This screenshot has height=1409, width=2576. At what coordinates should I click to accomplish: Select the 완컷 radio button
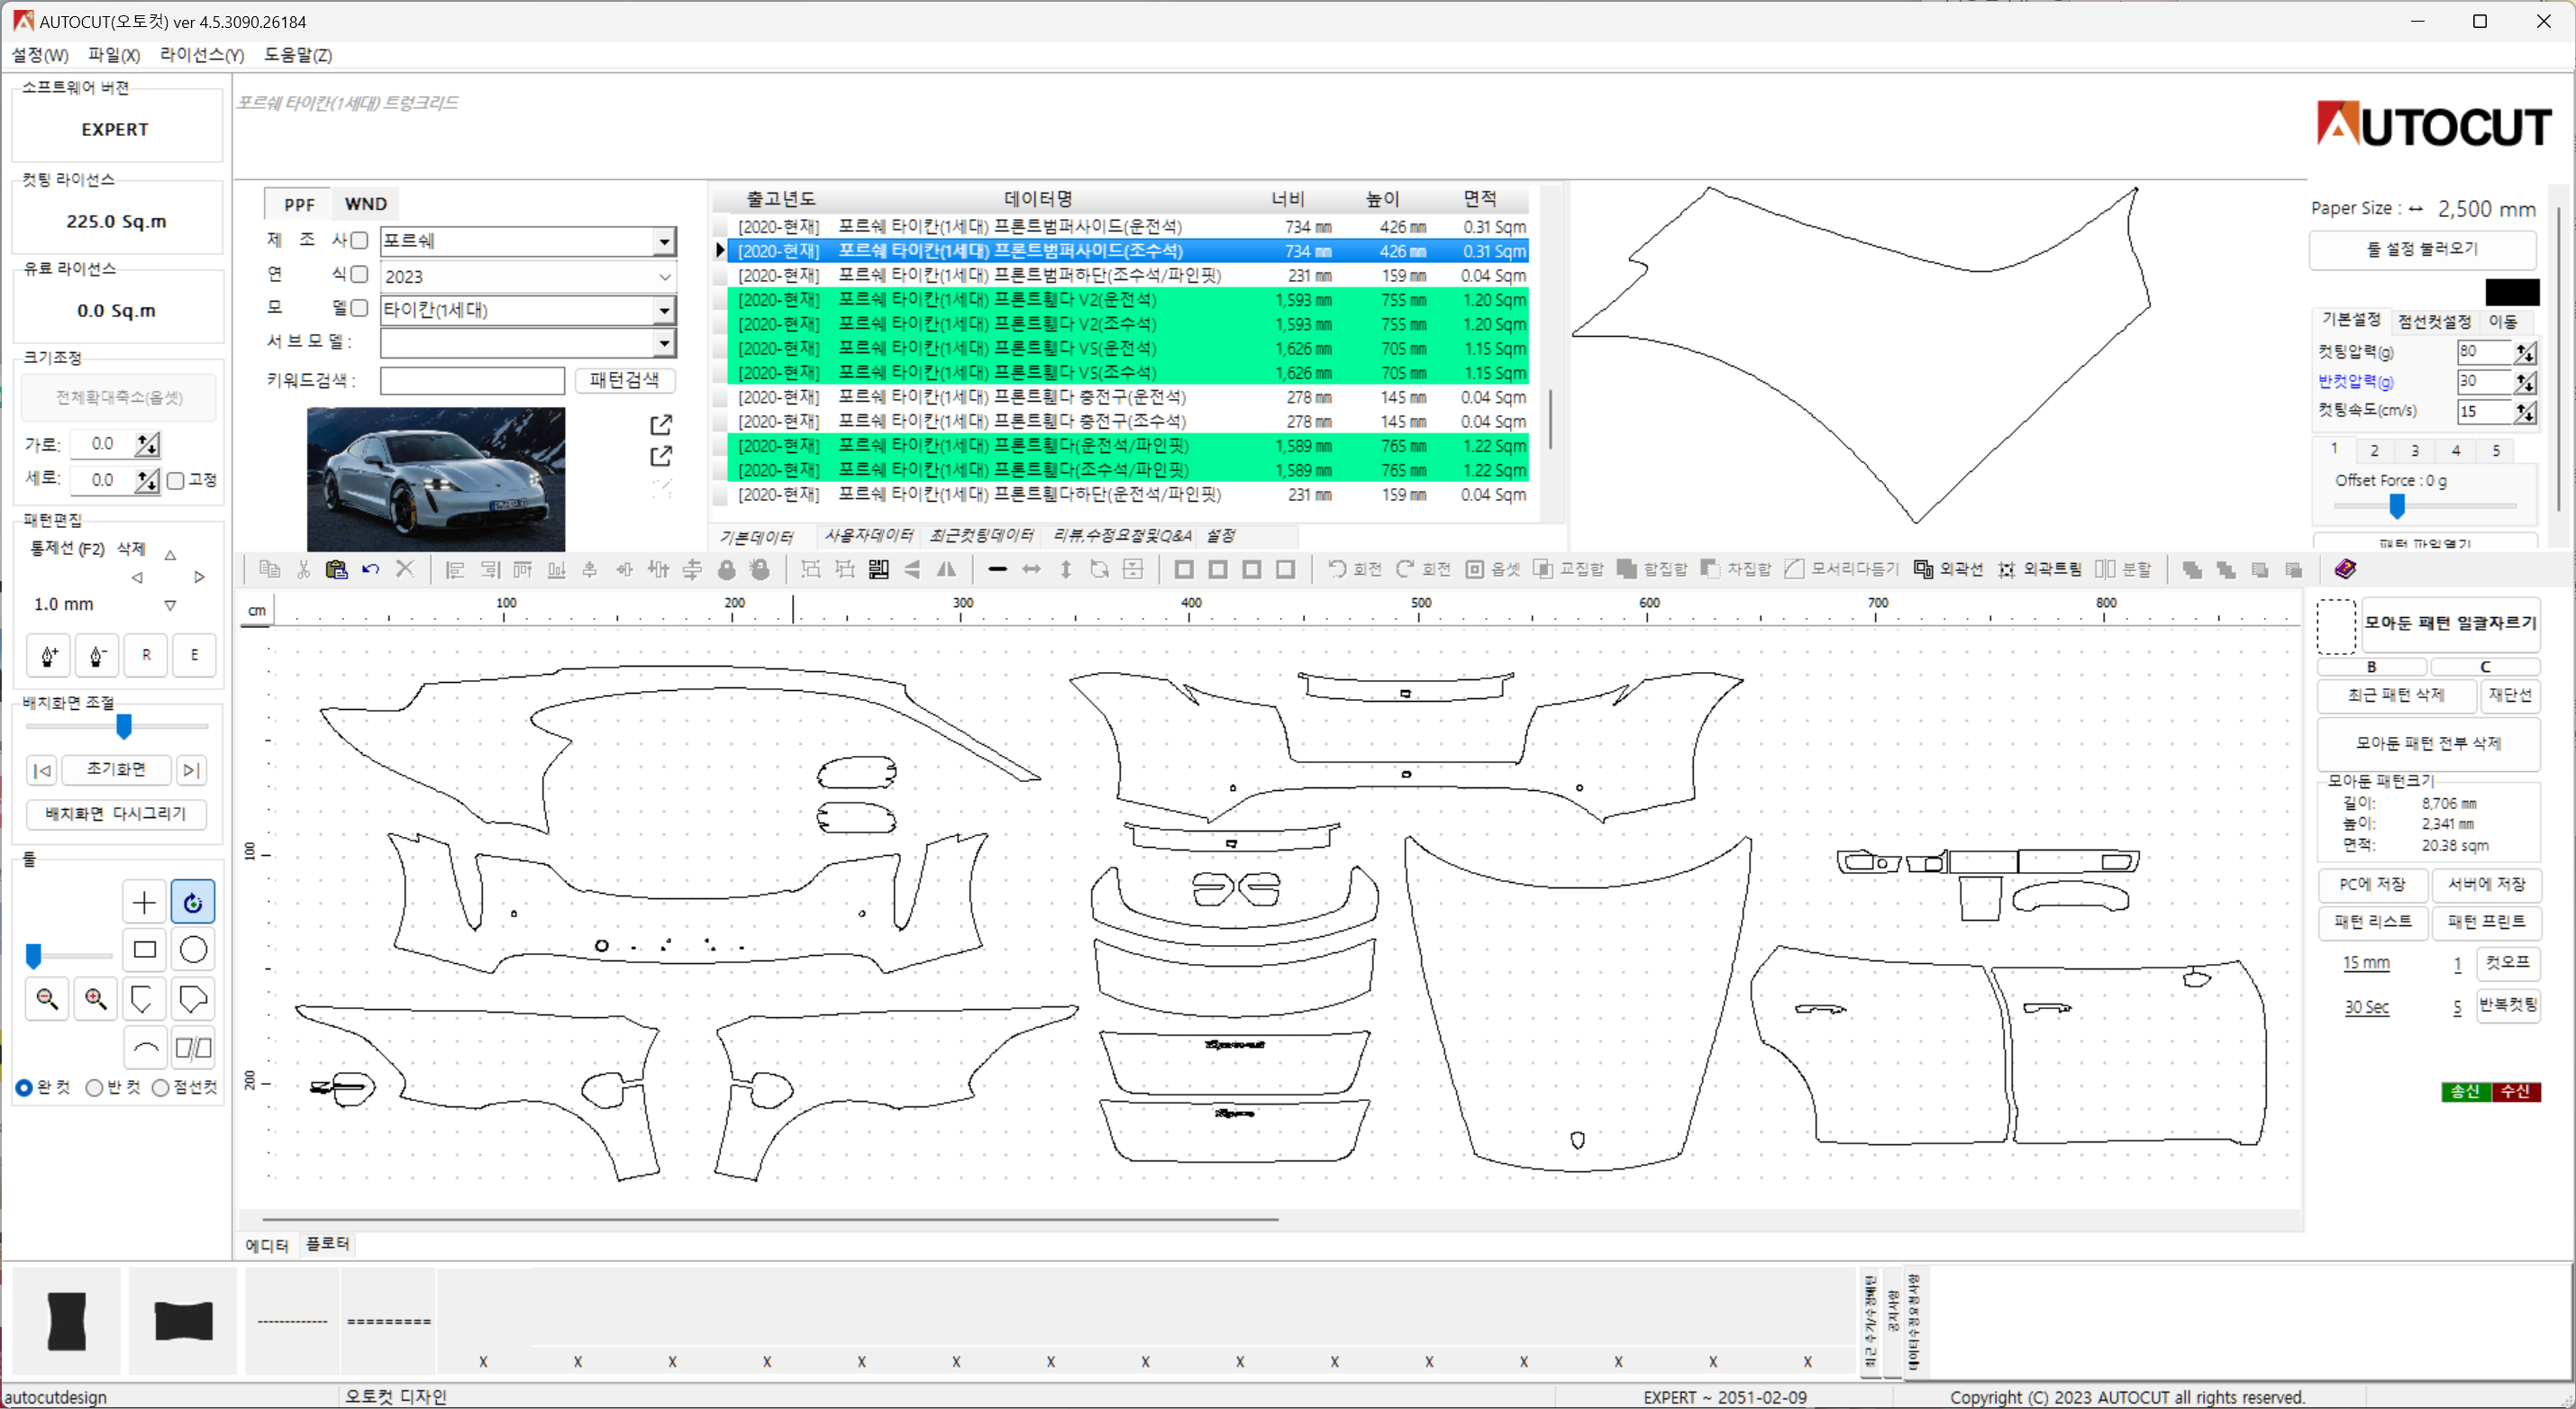click(24, 1087)
